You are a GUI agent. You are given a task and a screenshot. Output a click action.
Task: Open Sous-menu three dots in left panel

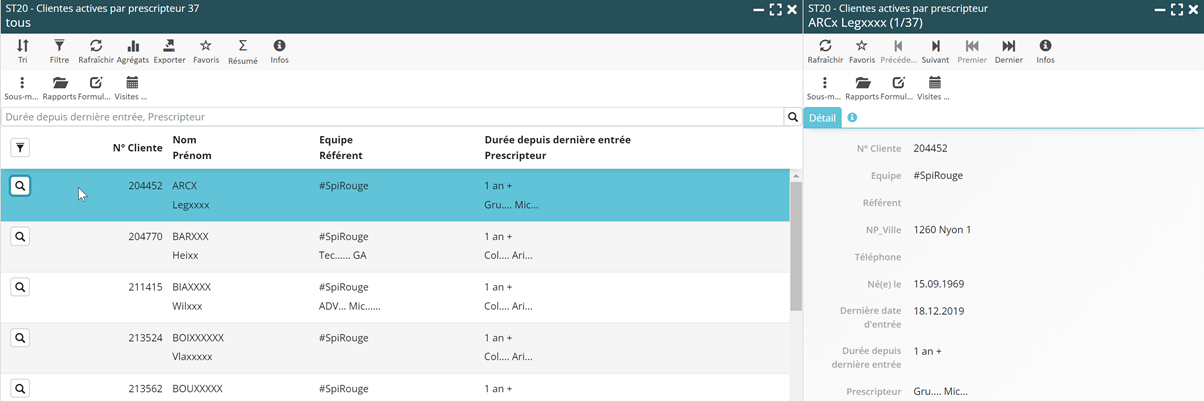click(21, 89)
